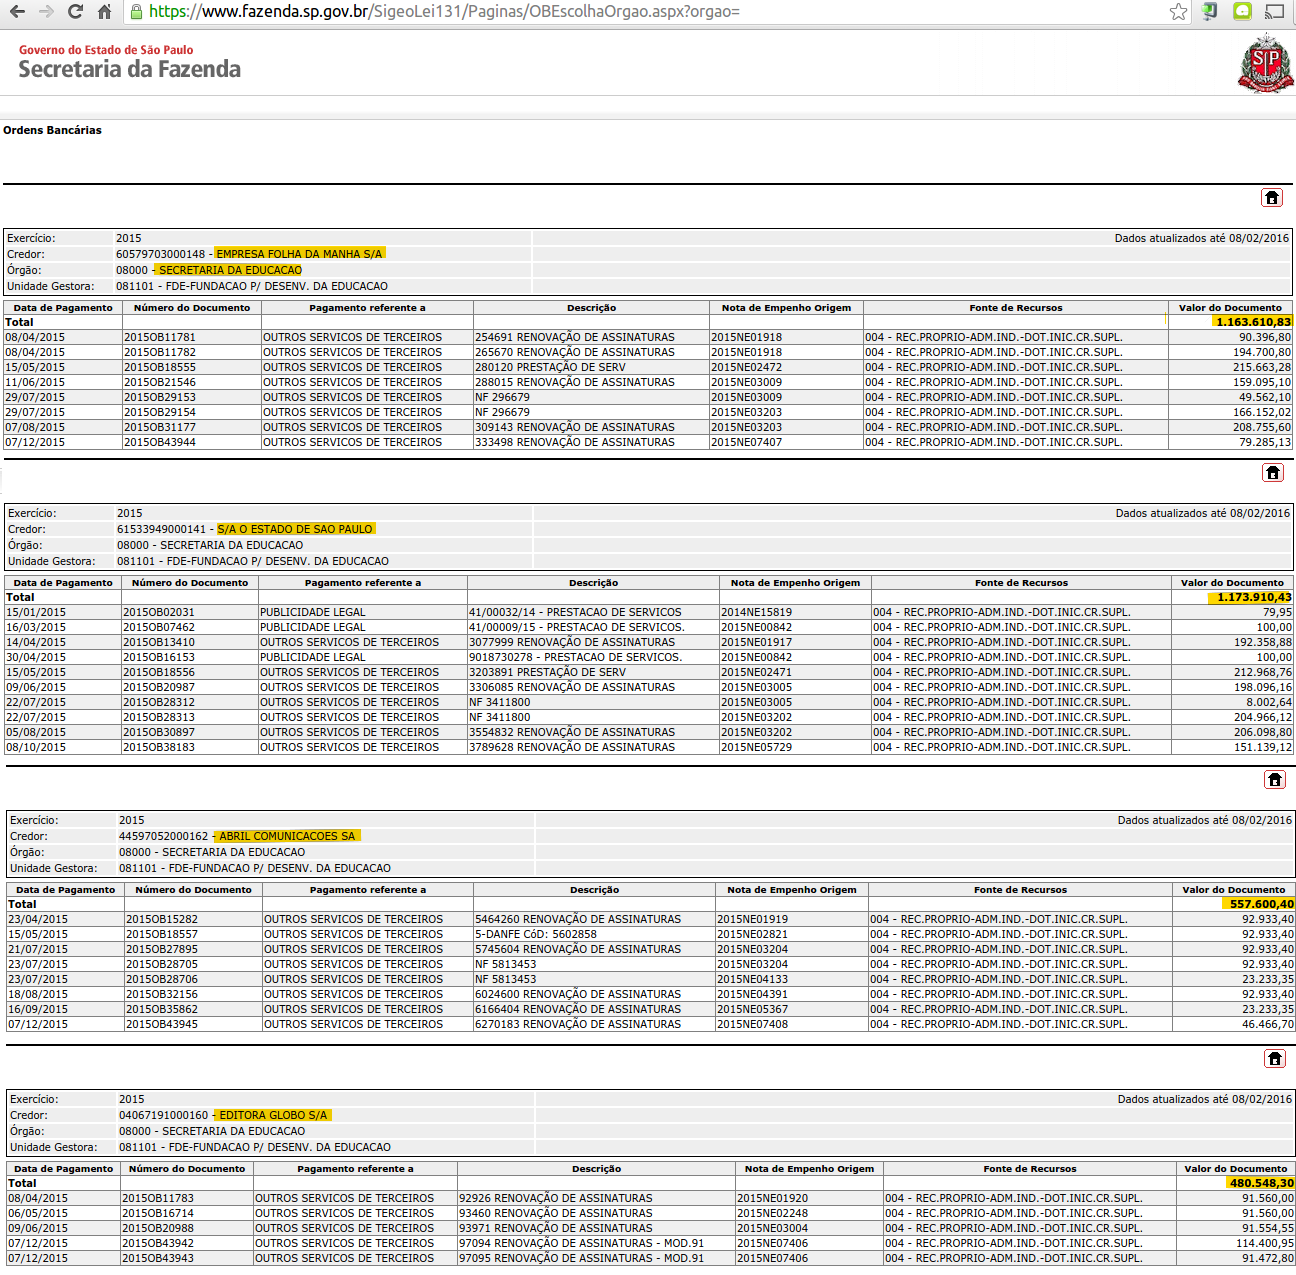Click the browser forward arrow
This screenshot has height=1275, width=1296.
coord(46,12)
